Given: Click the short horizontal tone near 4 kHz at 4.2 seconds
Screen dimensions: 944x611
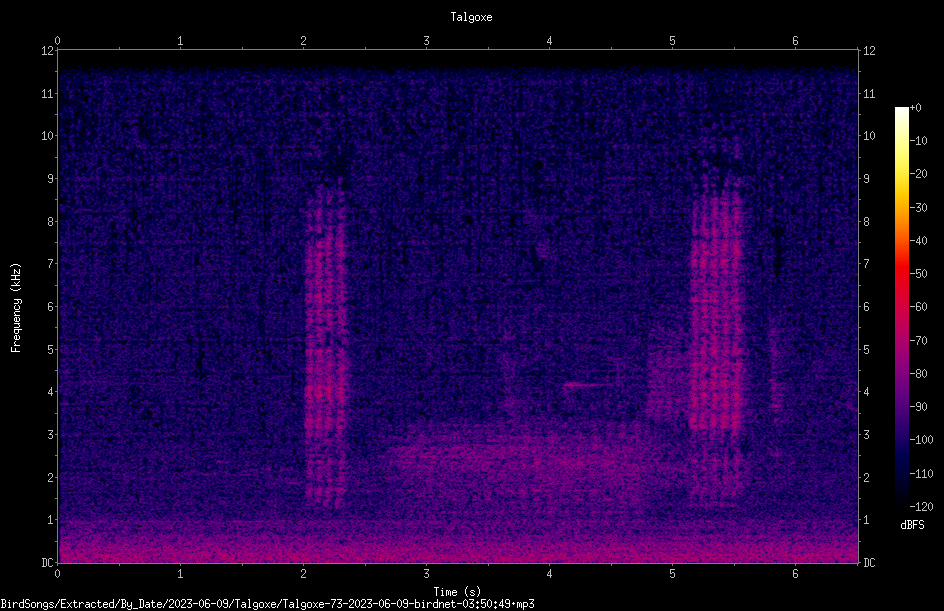Looking at the screenshot, I should [586, 385].
